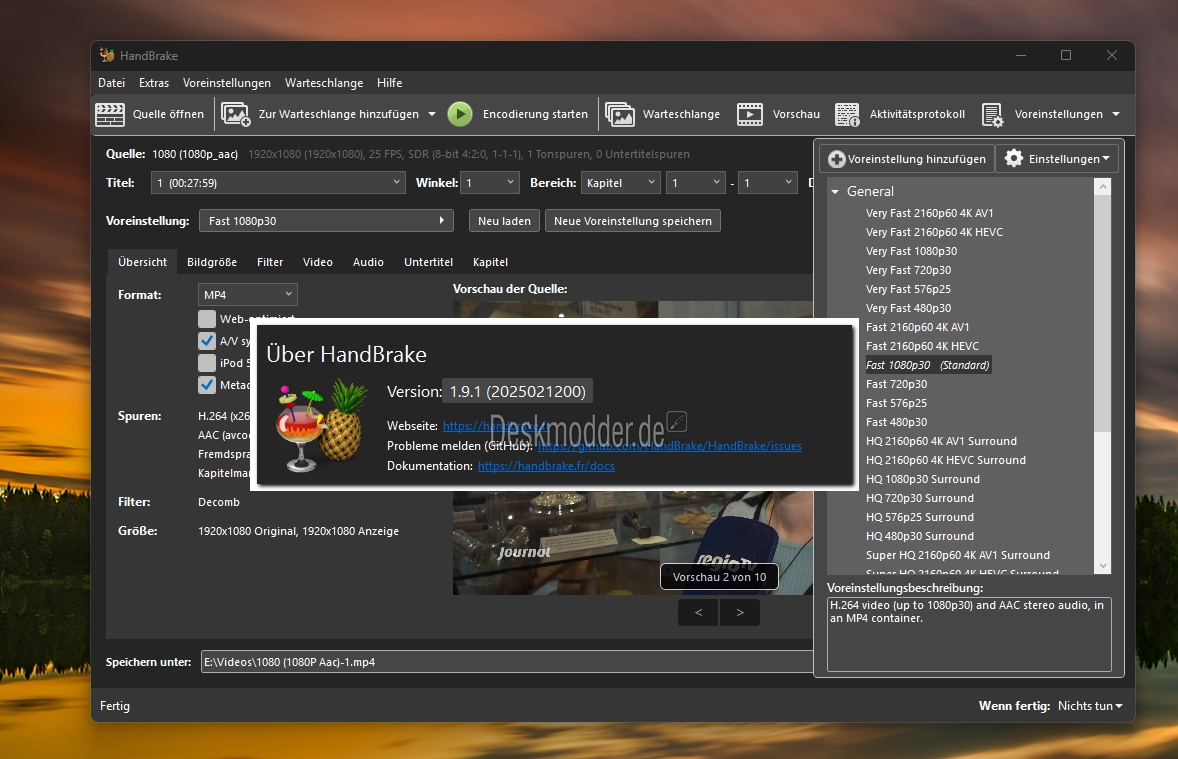The width and height of the screenshot is (1178, 759).
Task: Click the preset list scrollbar thumb
Action: [x=1102, y=313]
